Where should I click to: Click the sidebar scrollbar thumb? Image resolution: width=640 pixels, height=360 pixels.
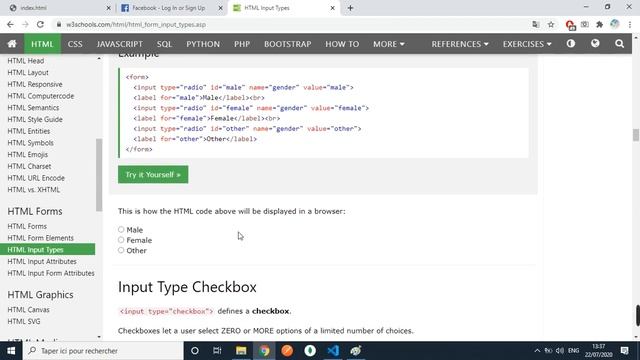99,175
